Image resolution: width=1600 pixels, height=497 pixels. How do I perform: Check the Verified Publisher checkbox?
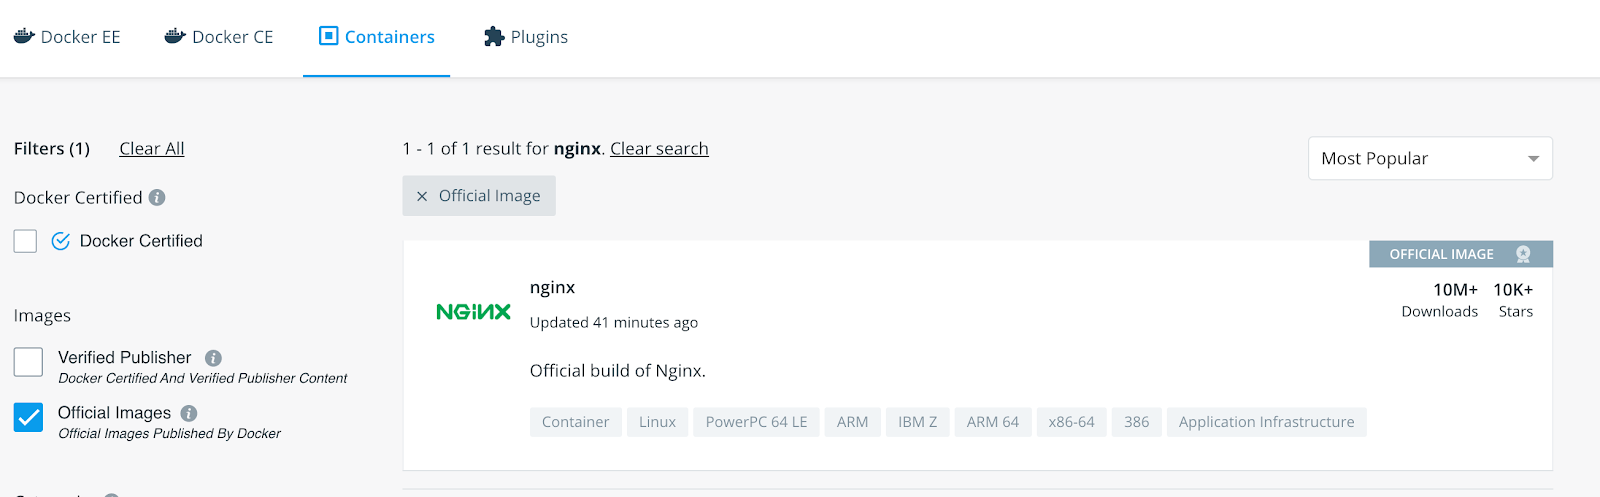click(29, 362)
